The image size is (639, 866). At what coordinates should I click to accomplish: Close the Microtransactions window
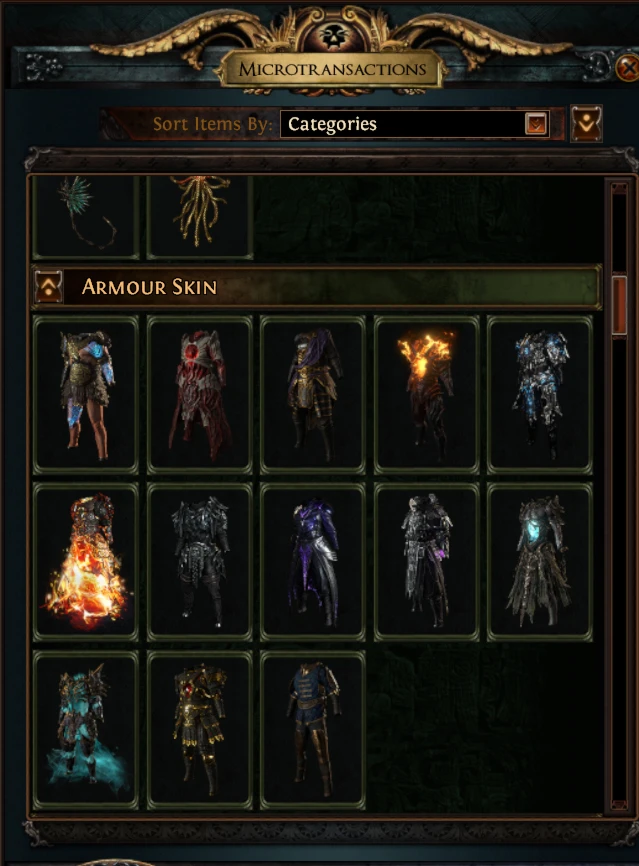click(627, 68)
